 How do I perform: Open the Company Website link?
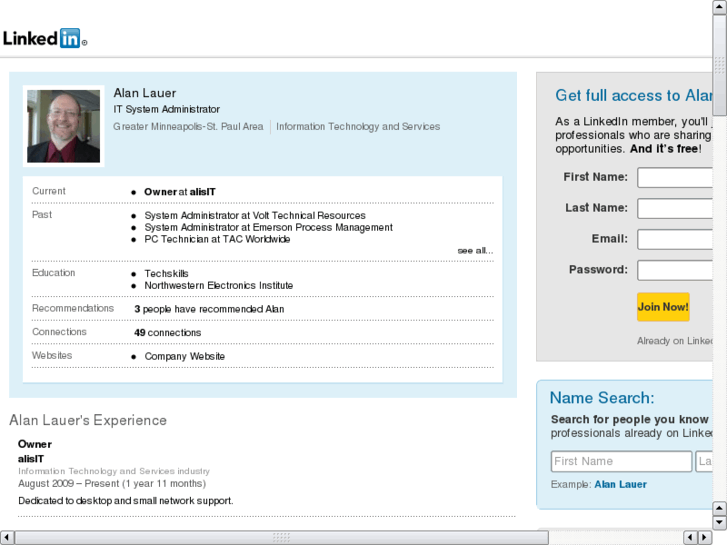pos(185,356)
